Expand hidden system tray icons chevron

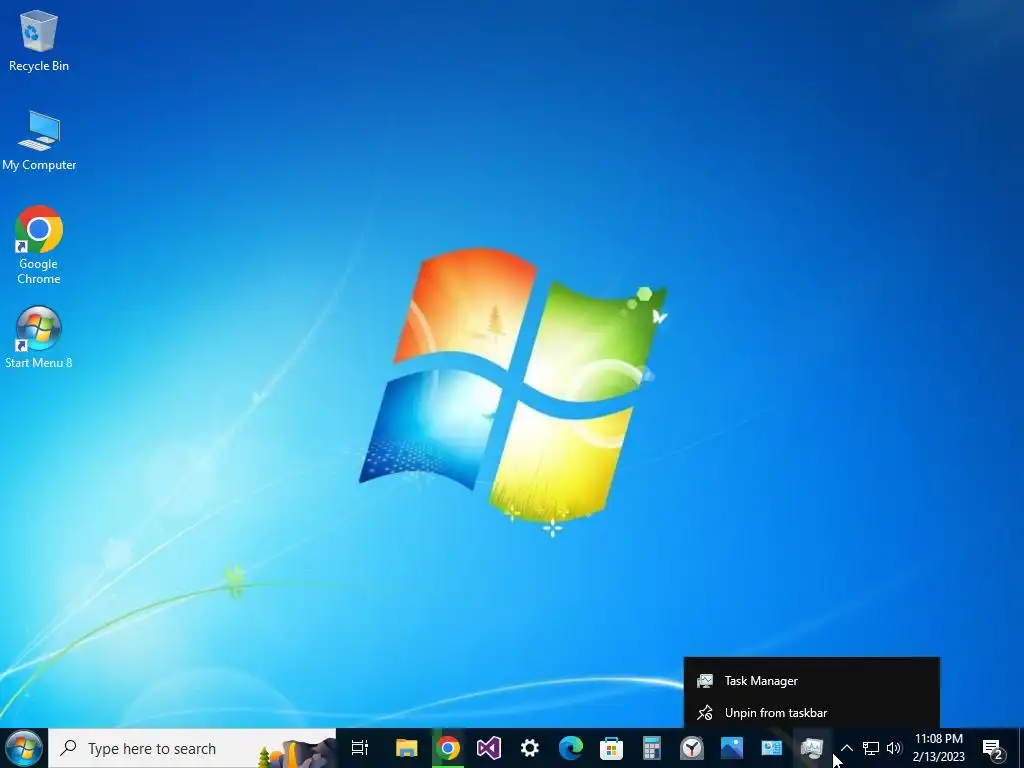(x=846, y=748)
